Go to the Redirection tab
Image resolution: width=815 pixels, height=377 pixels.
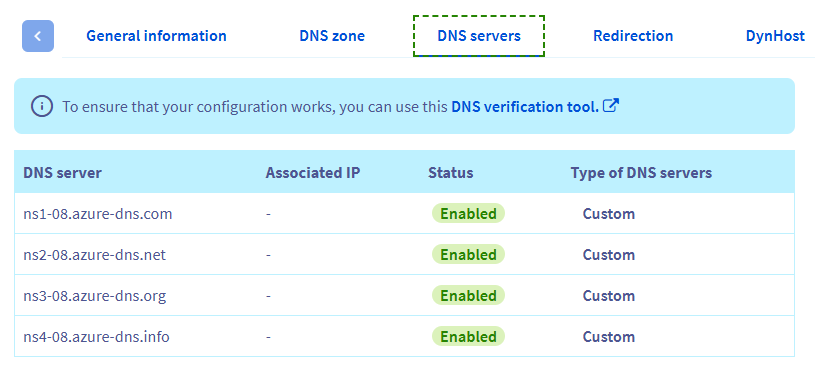pos(633,36)
